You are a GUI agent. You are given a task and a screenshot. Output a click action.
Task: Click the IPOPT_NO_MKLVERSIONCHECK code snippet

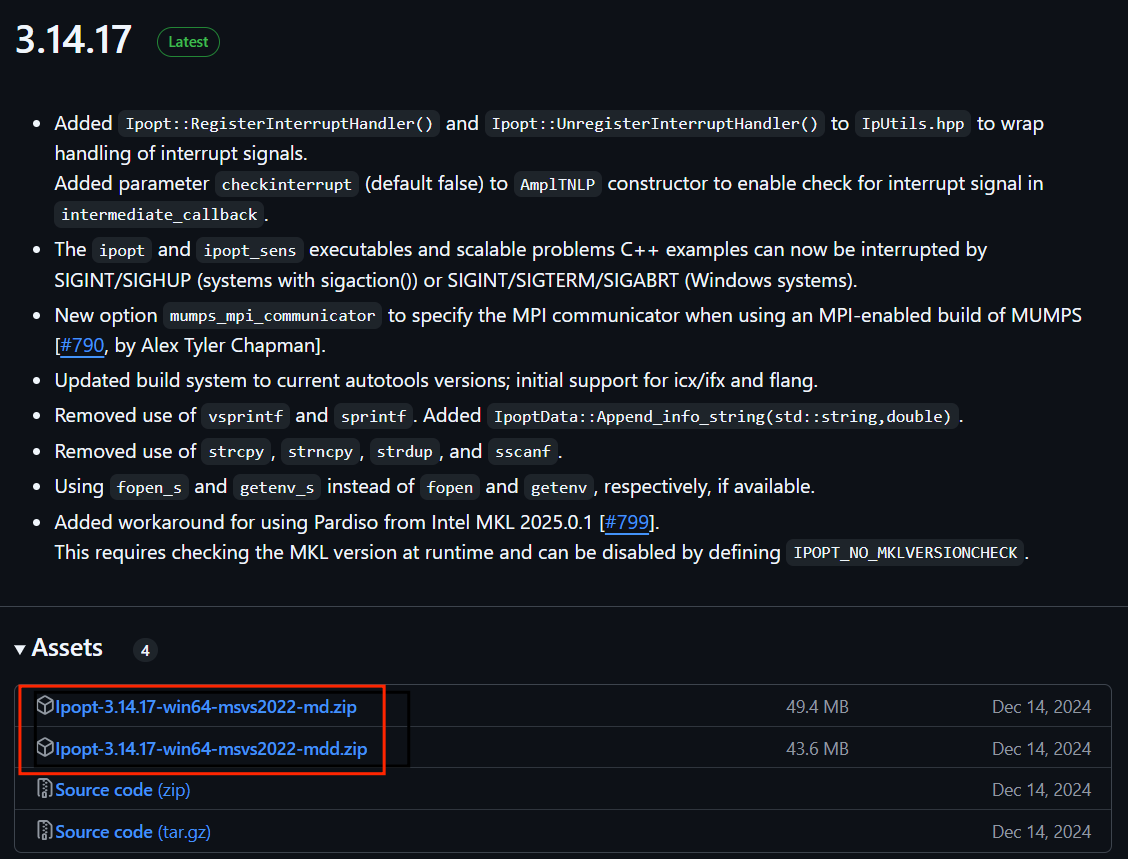click(905, 553)
